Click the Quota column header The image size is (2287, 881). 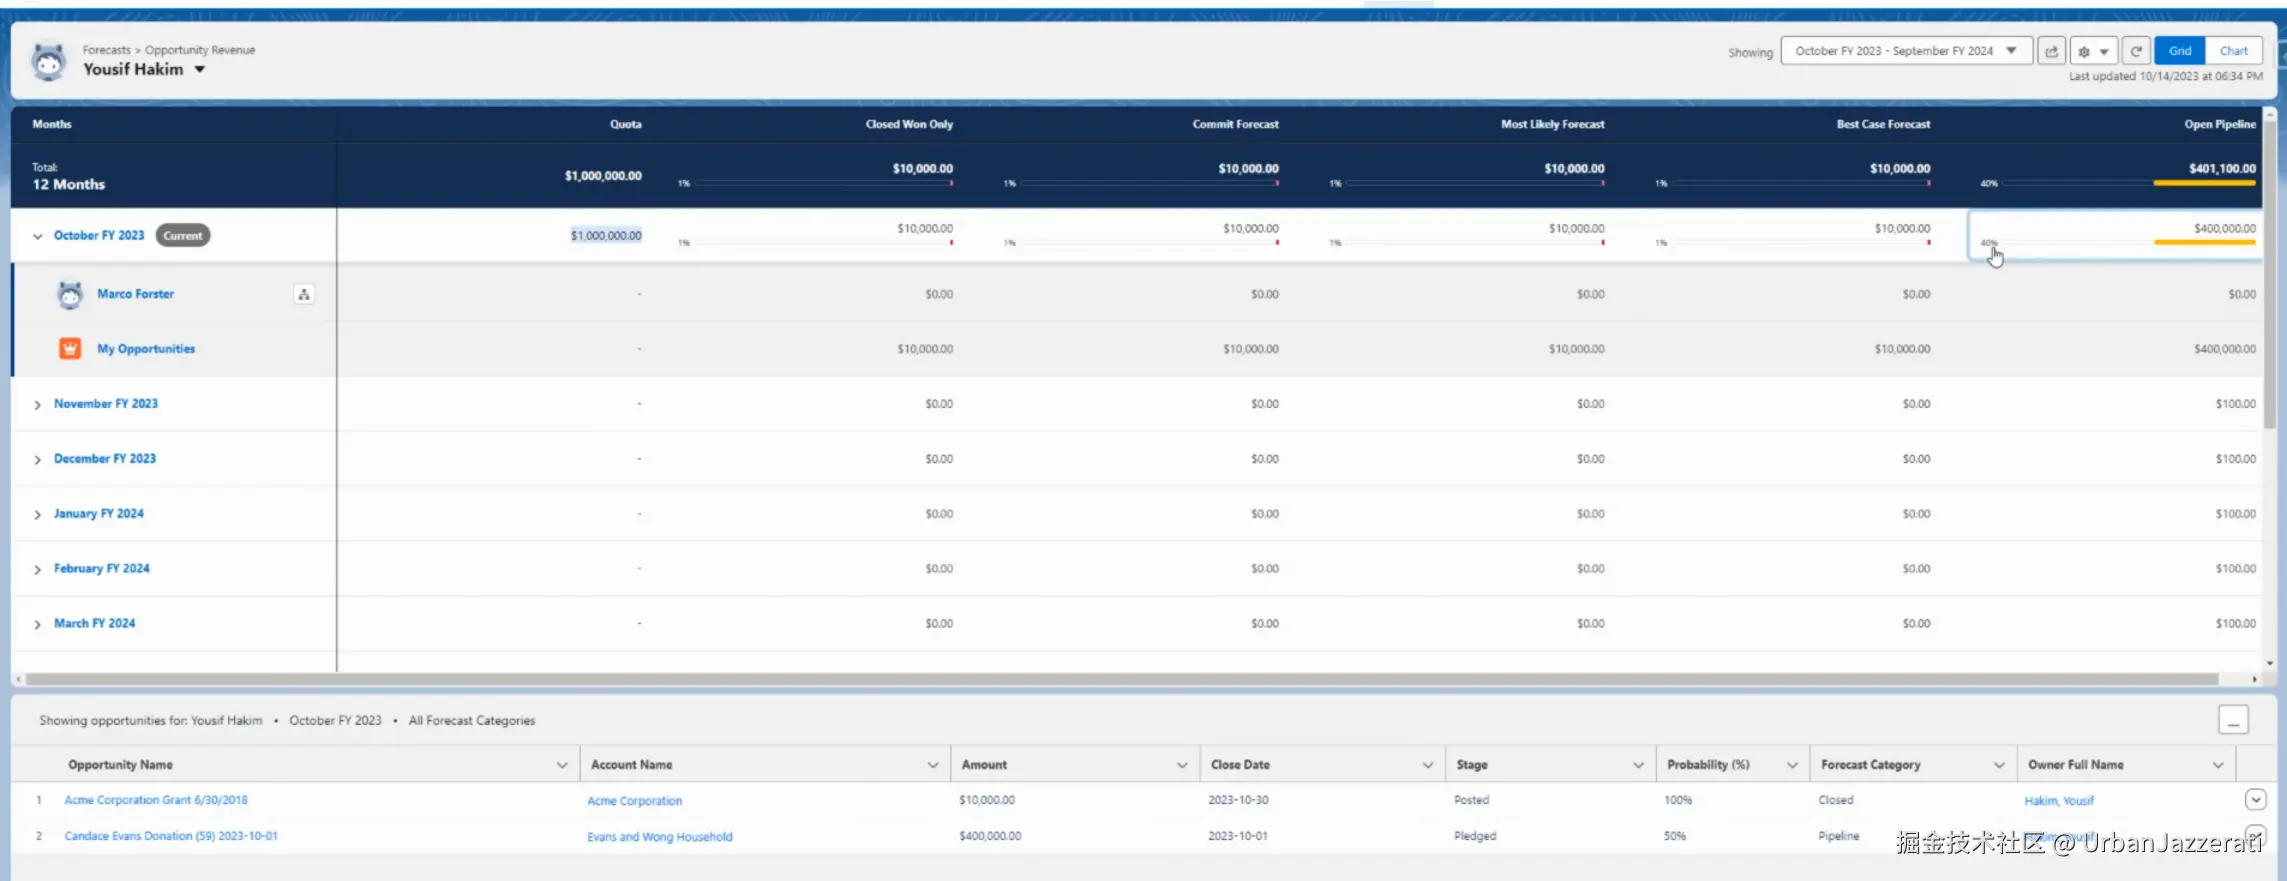626,124
